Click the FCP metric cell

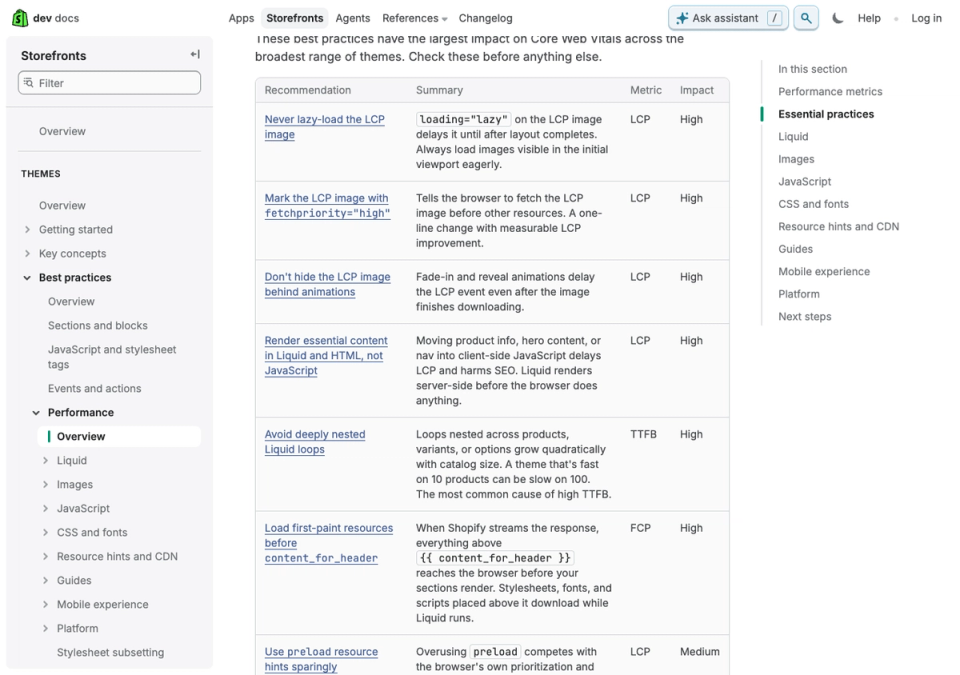[640, 528]
